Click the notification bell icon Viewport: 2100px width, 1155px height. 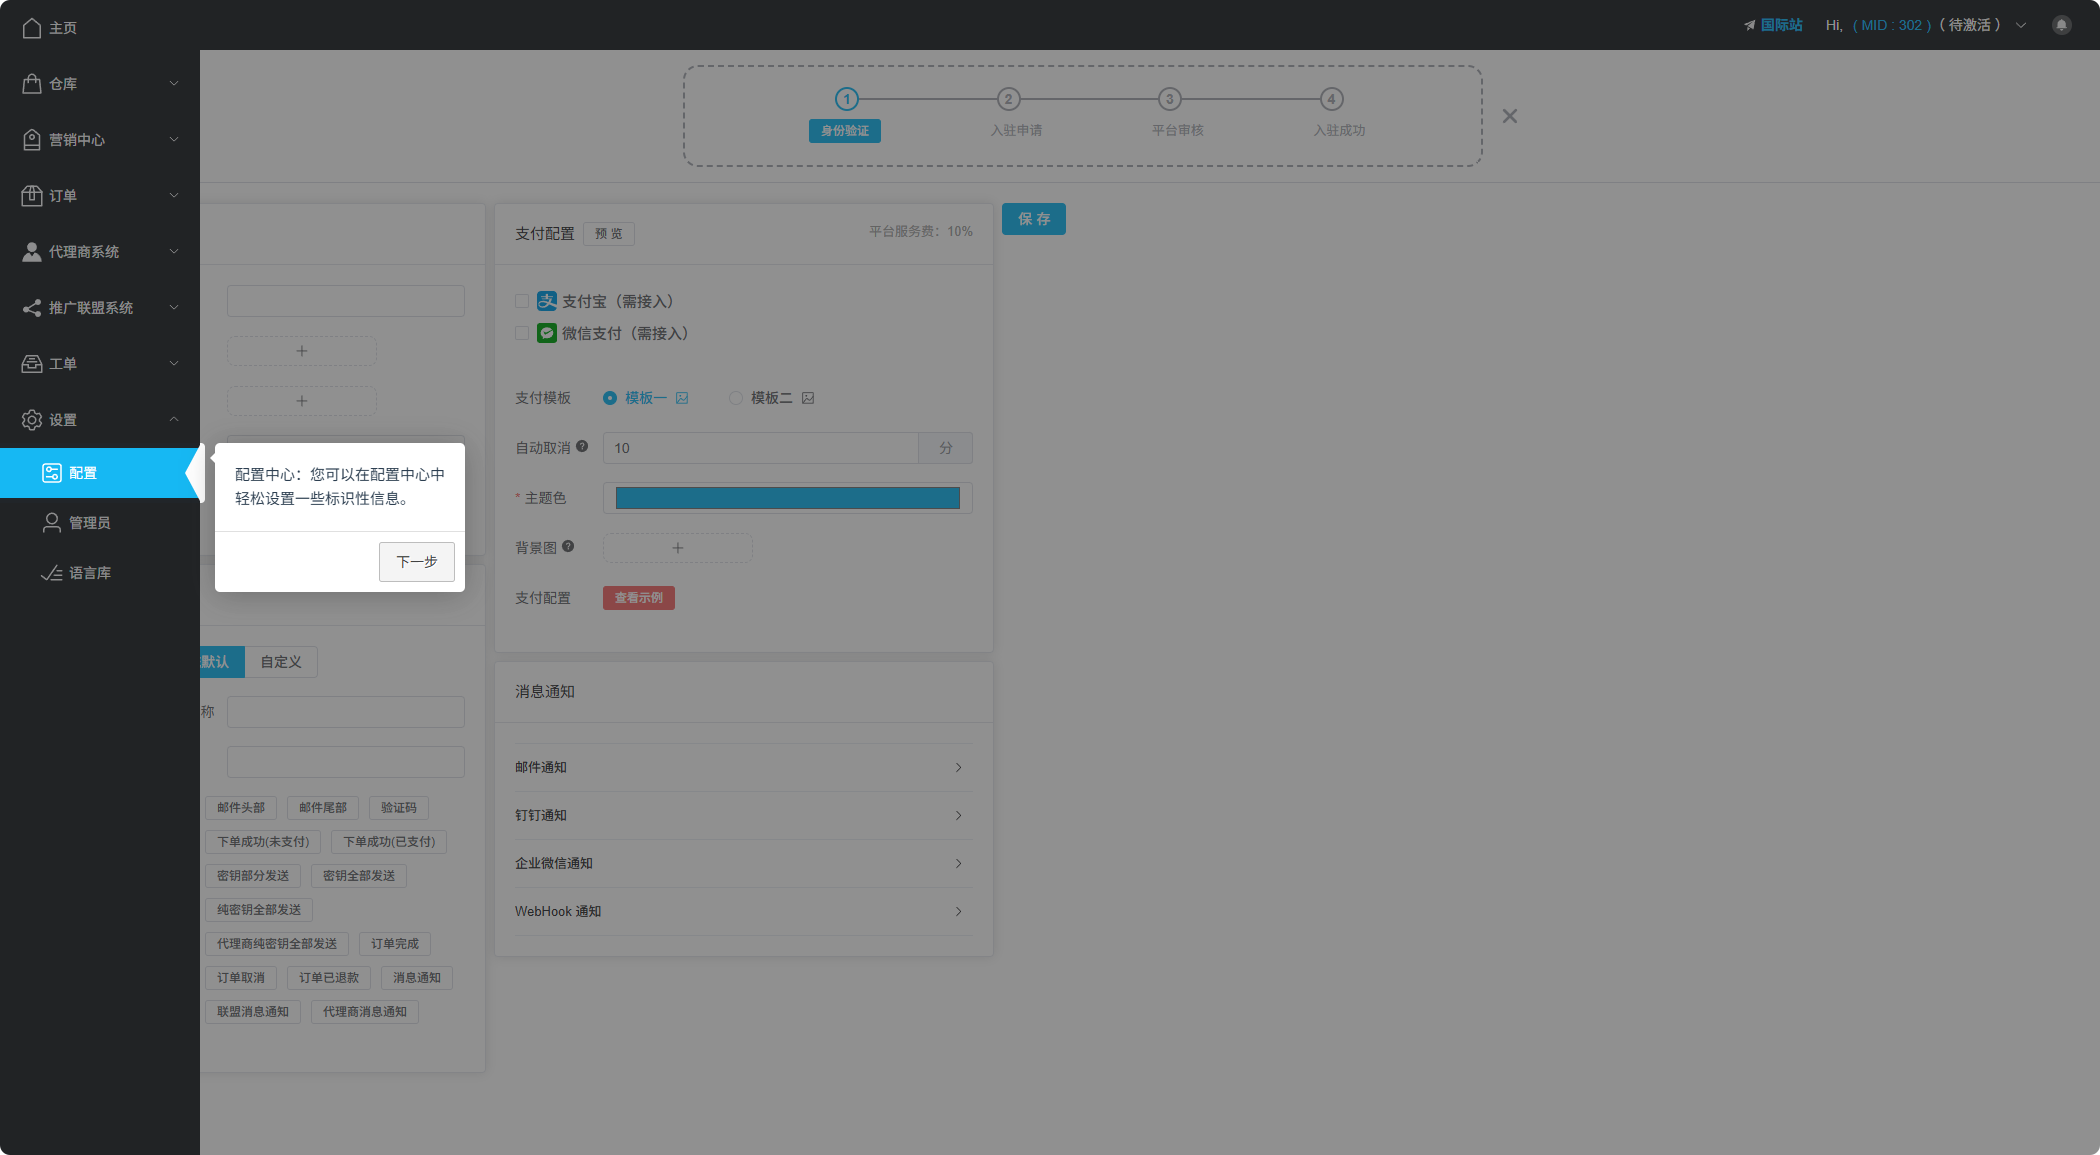[2061, 26]
